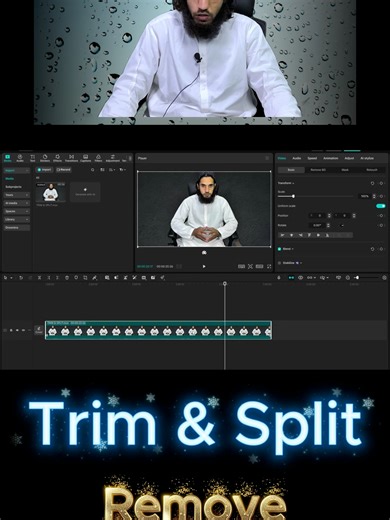Select the imported video thumbnail in media bin
Viewport: 390px width, 520px height.
(x=51, y=192)
